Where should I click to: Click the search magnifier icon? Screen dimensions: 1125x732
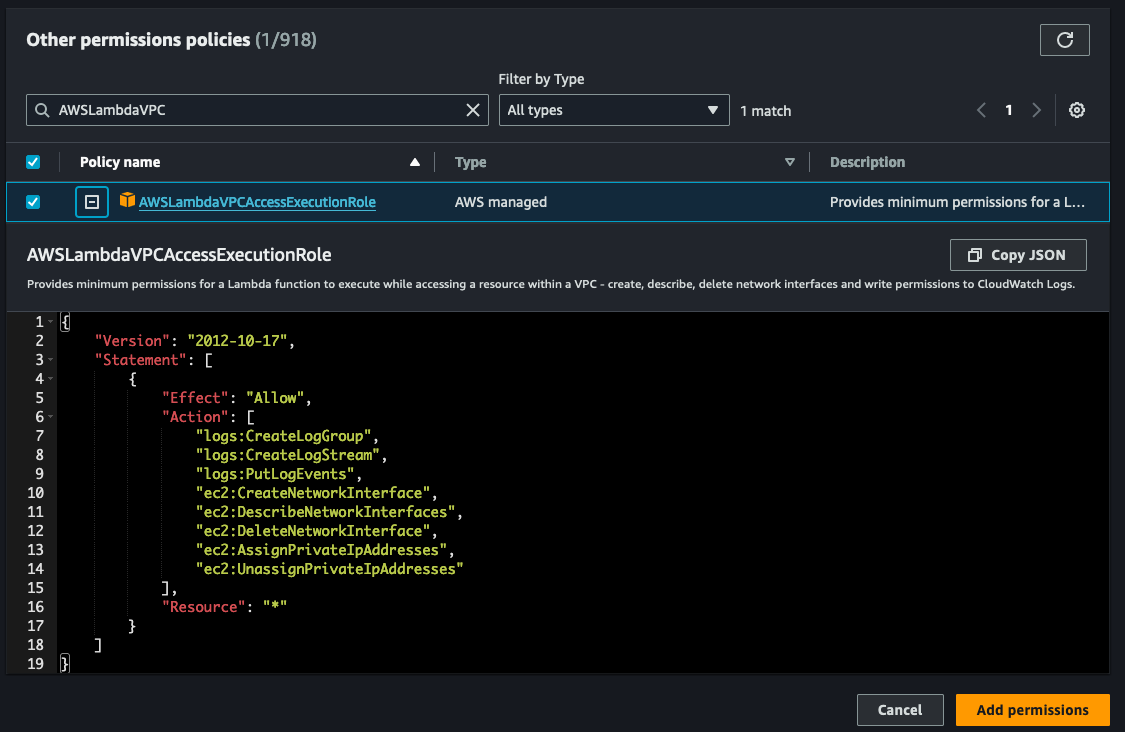click(41, 110)
